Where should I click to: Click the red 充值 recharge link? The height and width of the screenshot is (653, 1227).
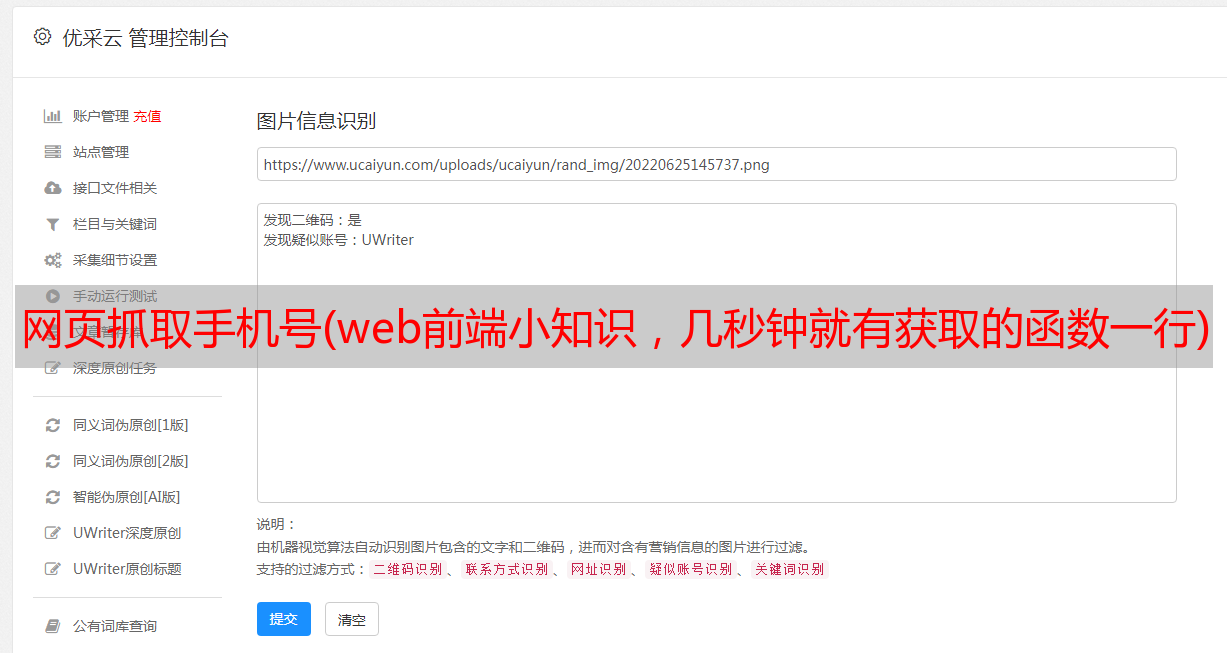tap(147, 116)
